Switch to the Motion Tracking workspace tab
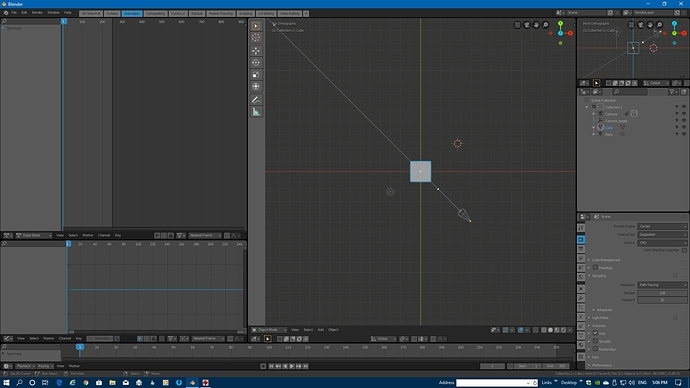 click(x=220, y=14)
